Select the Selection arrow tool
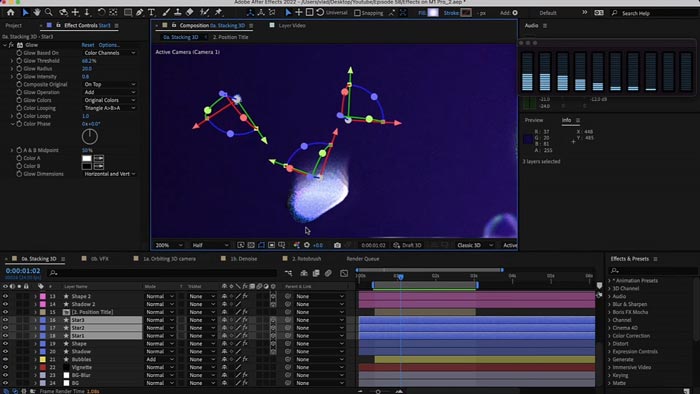Viewport: 700px width, 394px height. pos(25,12)
